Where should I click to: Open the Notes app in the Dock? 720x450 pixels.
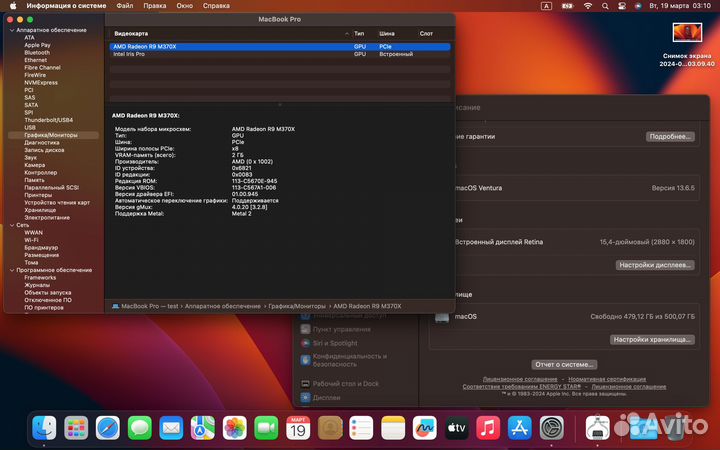pos(393,428)
